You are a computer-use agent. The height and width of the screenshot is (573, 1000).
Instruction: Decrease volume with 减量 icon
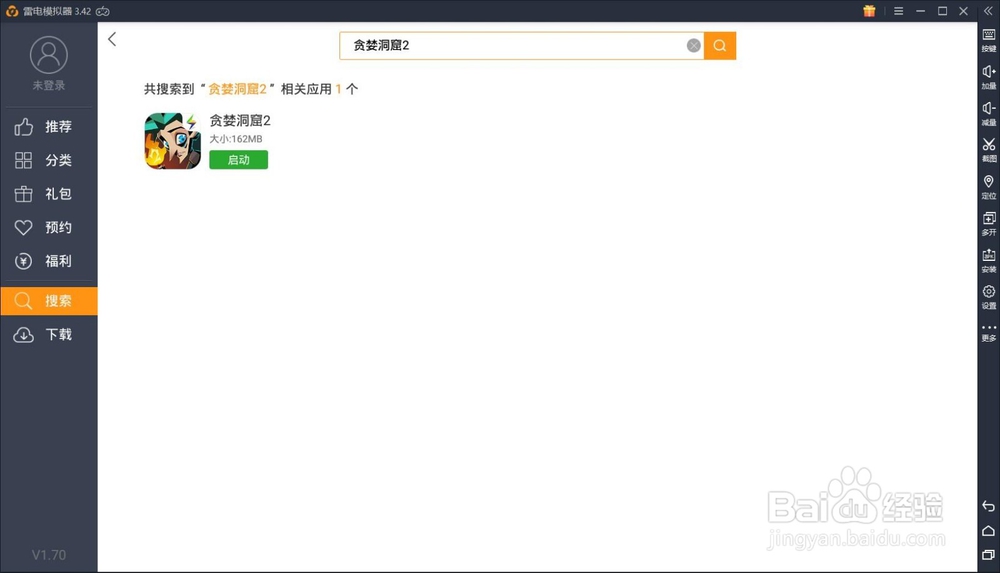pos(989,114)
